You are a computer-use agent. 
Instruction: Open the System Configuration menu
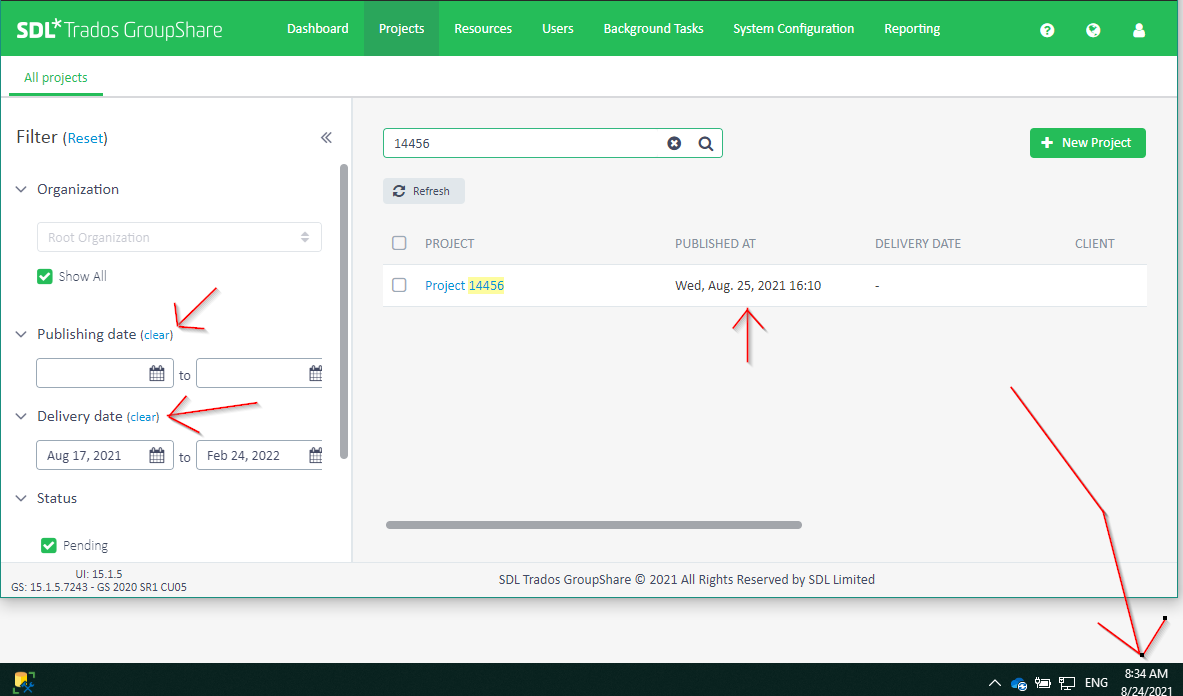pyautogui.click(x=793, y=29)
